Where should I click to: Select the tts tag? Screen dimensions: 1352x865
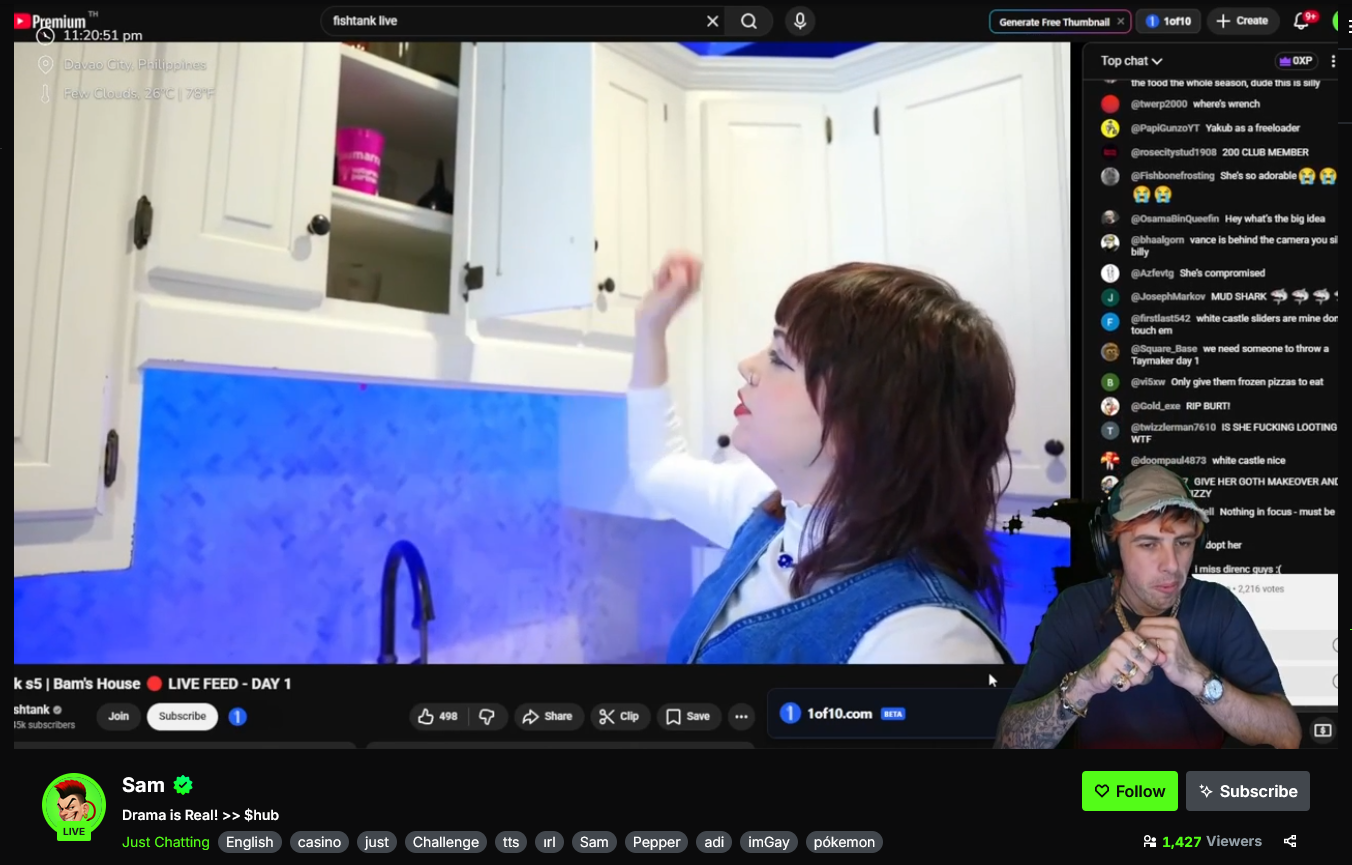coord(511,842)
